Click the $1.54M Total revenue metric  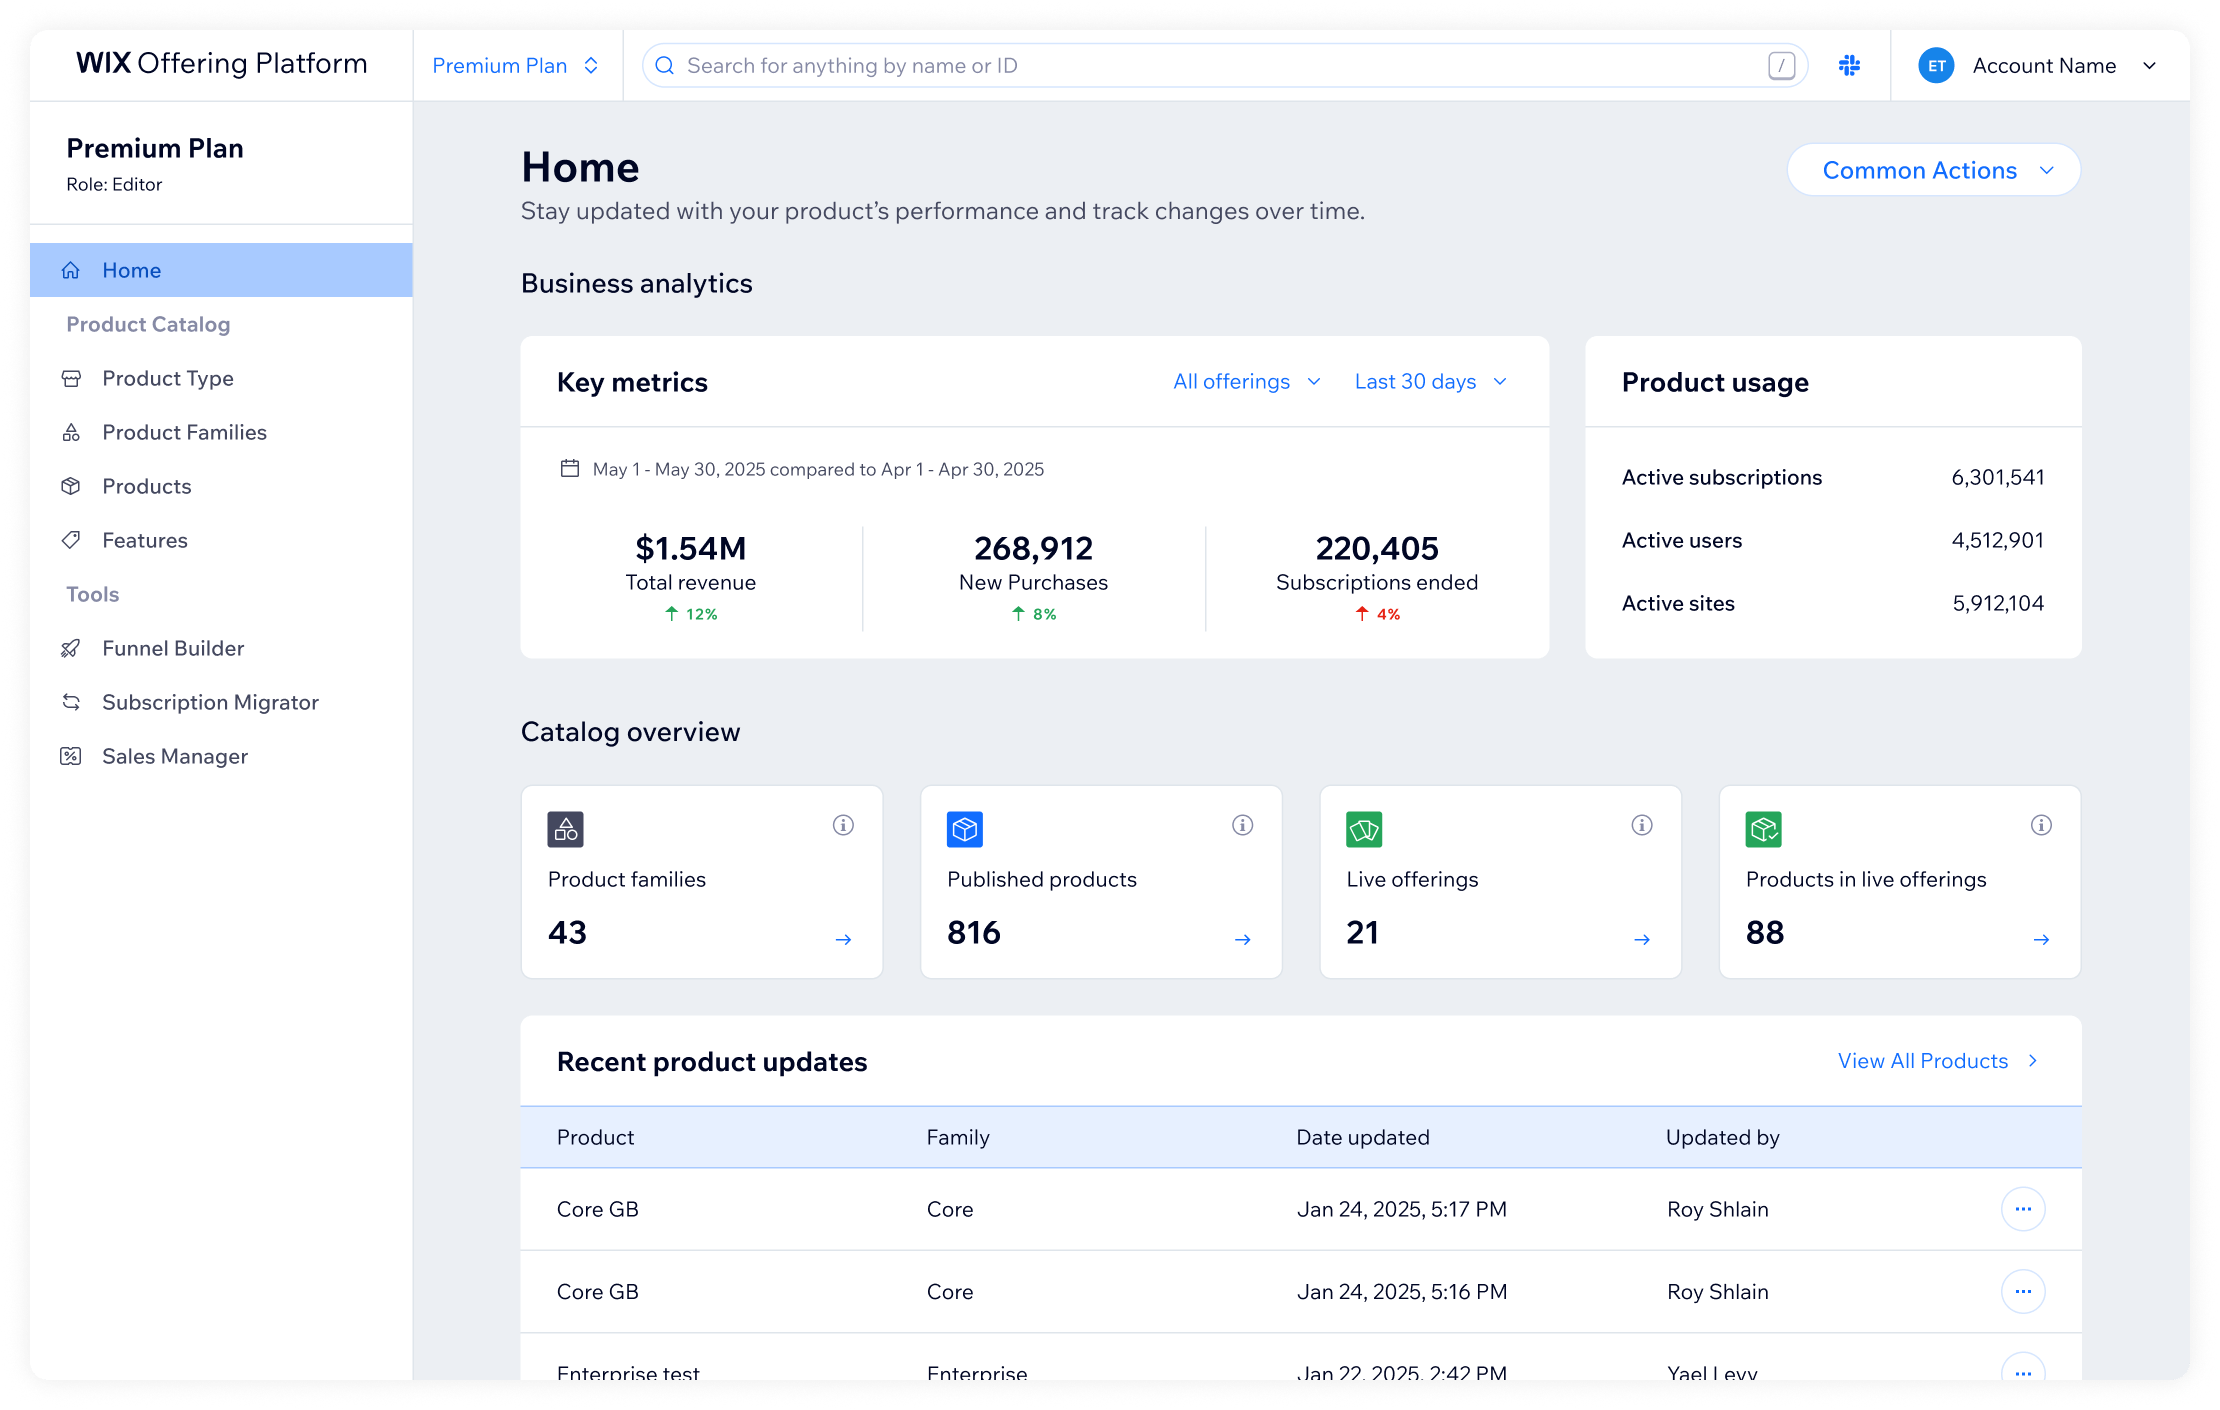coord(691,577)
